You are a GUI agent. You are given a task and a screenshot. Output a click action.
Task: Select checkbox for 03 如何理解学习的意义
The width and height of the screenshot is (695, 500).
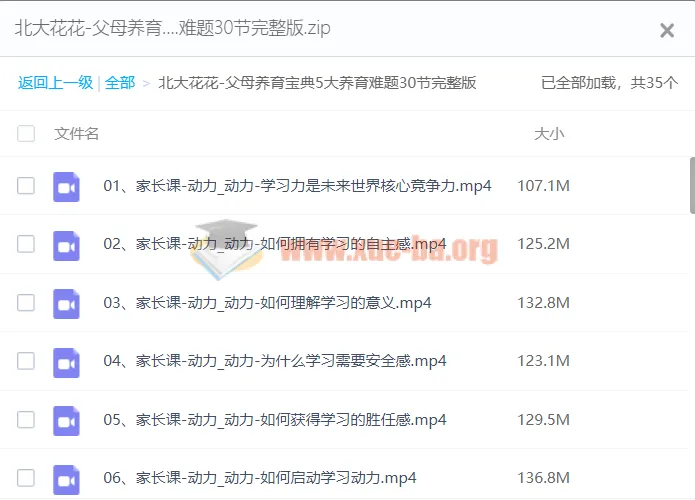point(26,303)
